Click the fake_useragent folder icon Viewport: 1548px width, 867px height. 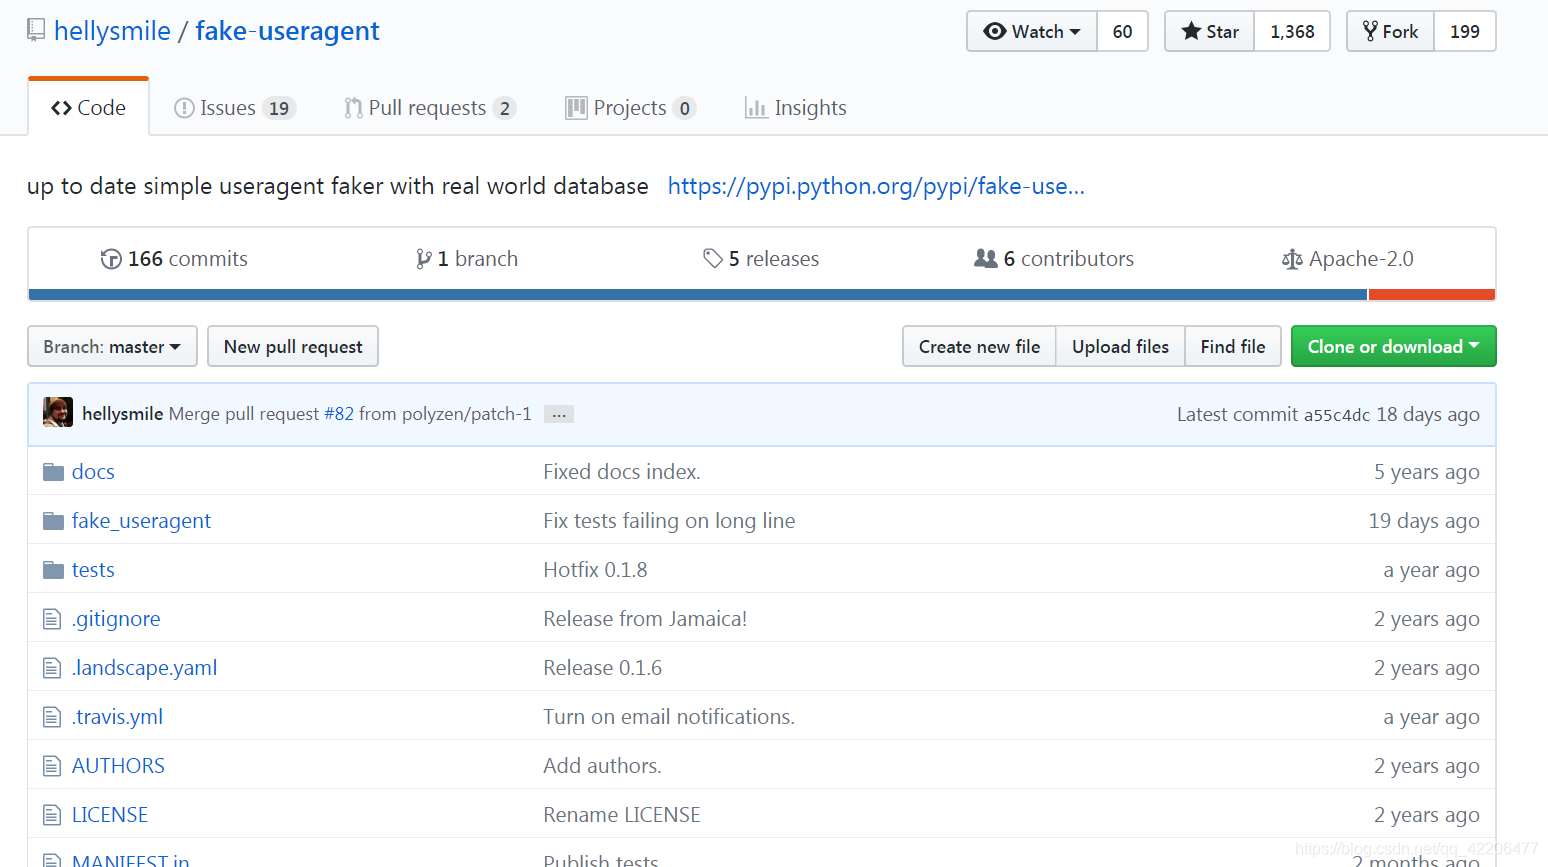53,521
